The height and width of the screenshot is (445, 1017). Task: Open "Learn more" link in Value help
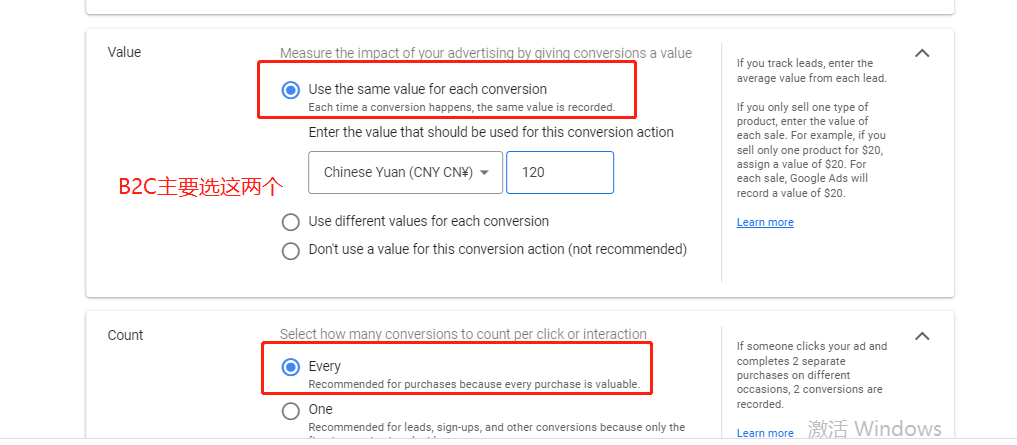(765, 222)
